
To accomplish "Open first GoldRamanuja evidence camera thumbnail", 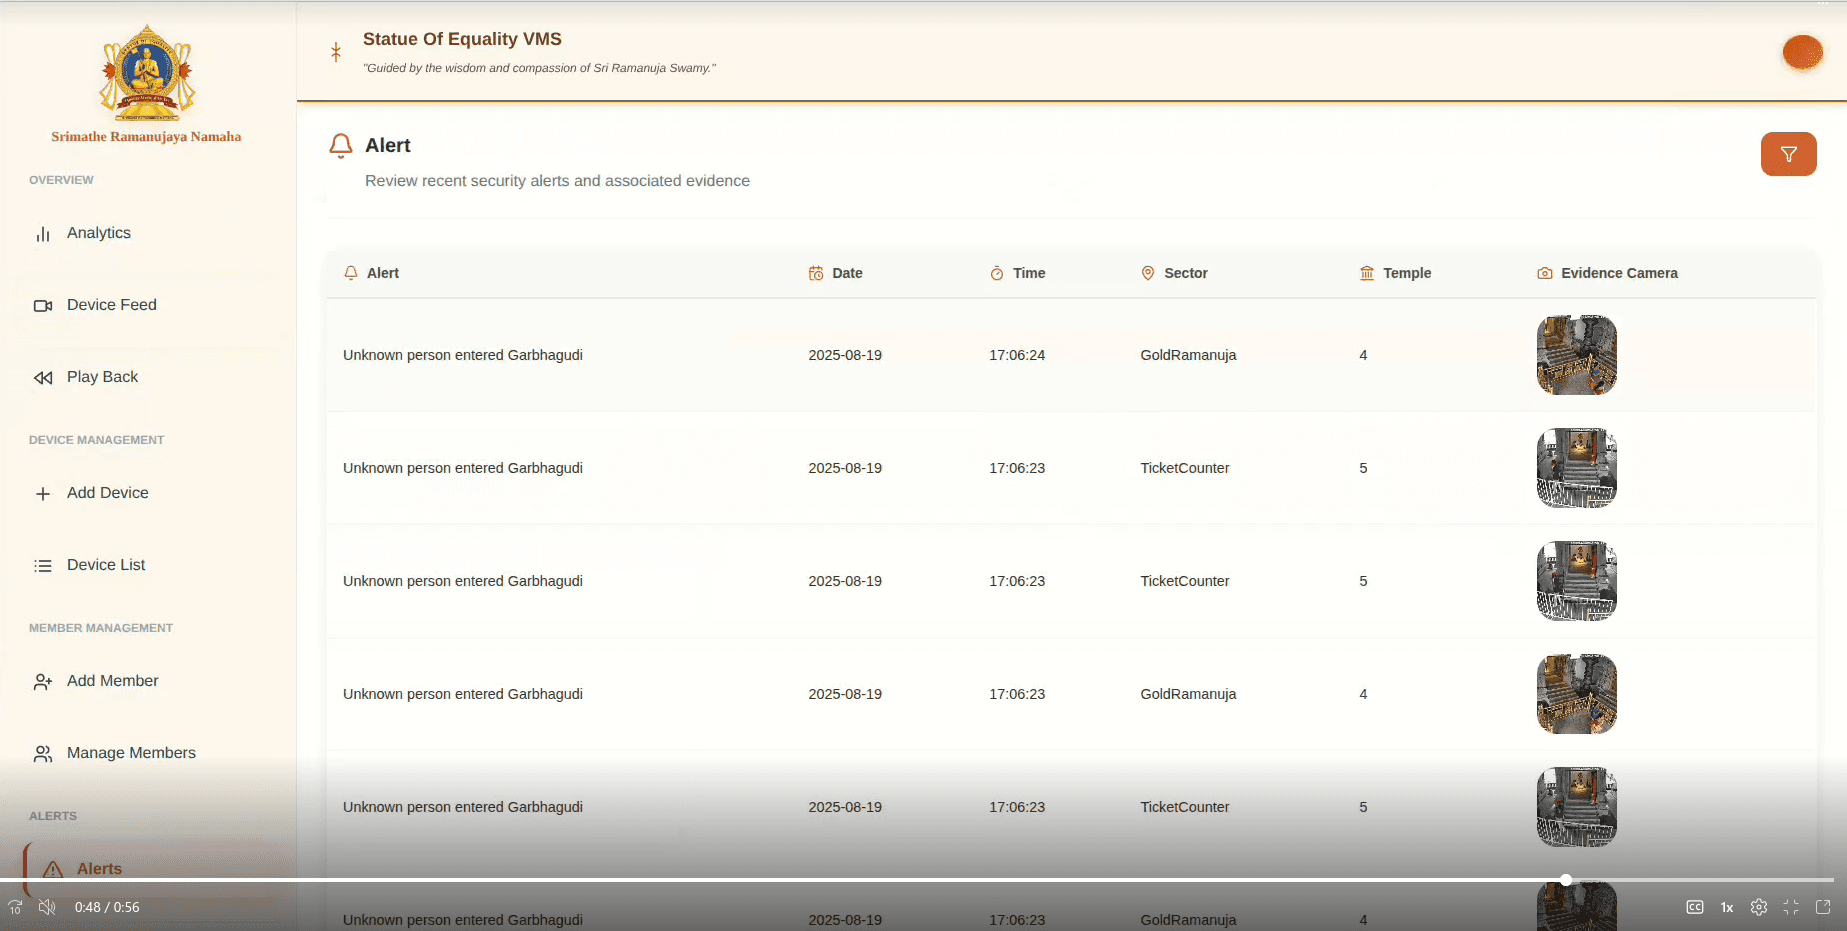I will (x=1576, y=355).
